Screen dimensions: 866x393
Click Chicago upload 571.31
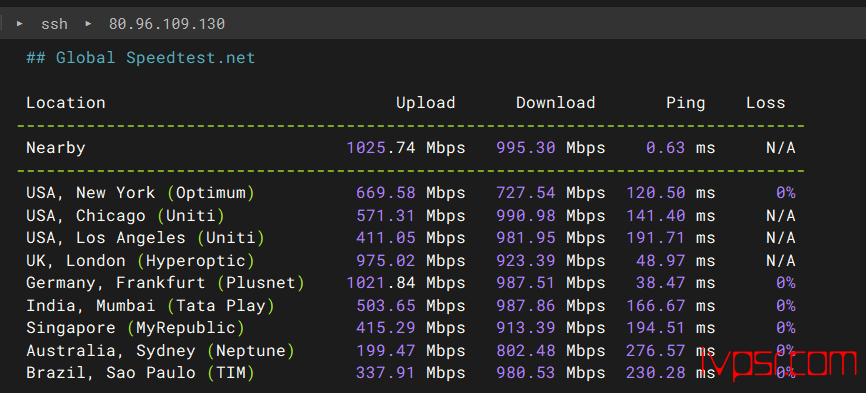coord(386,216)
